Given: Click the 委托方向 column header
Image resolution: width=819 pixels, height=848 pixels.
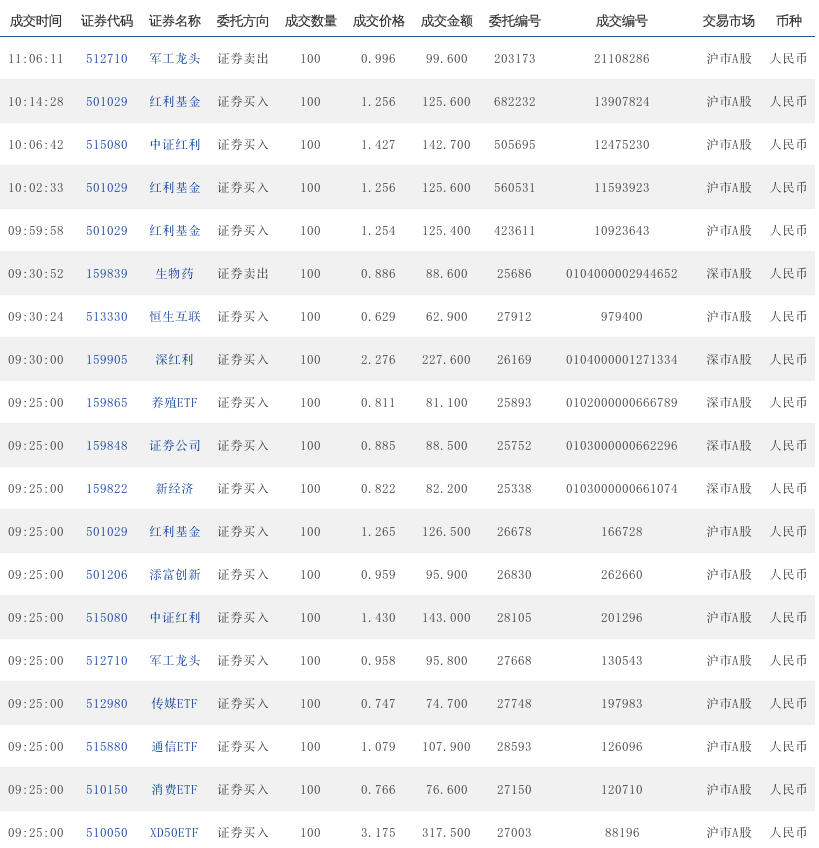Looking at the screenshot, I should point(243,21).
